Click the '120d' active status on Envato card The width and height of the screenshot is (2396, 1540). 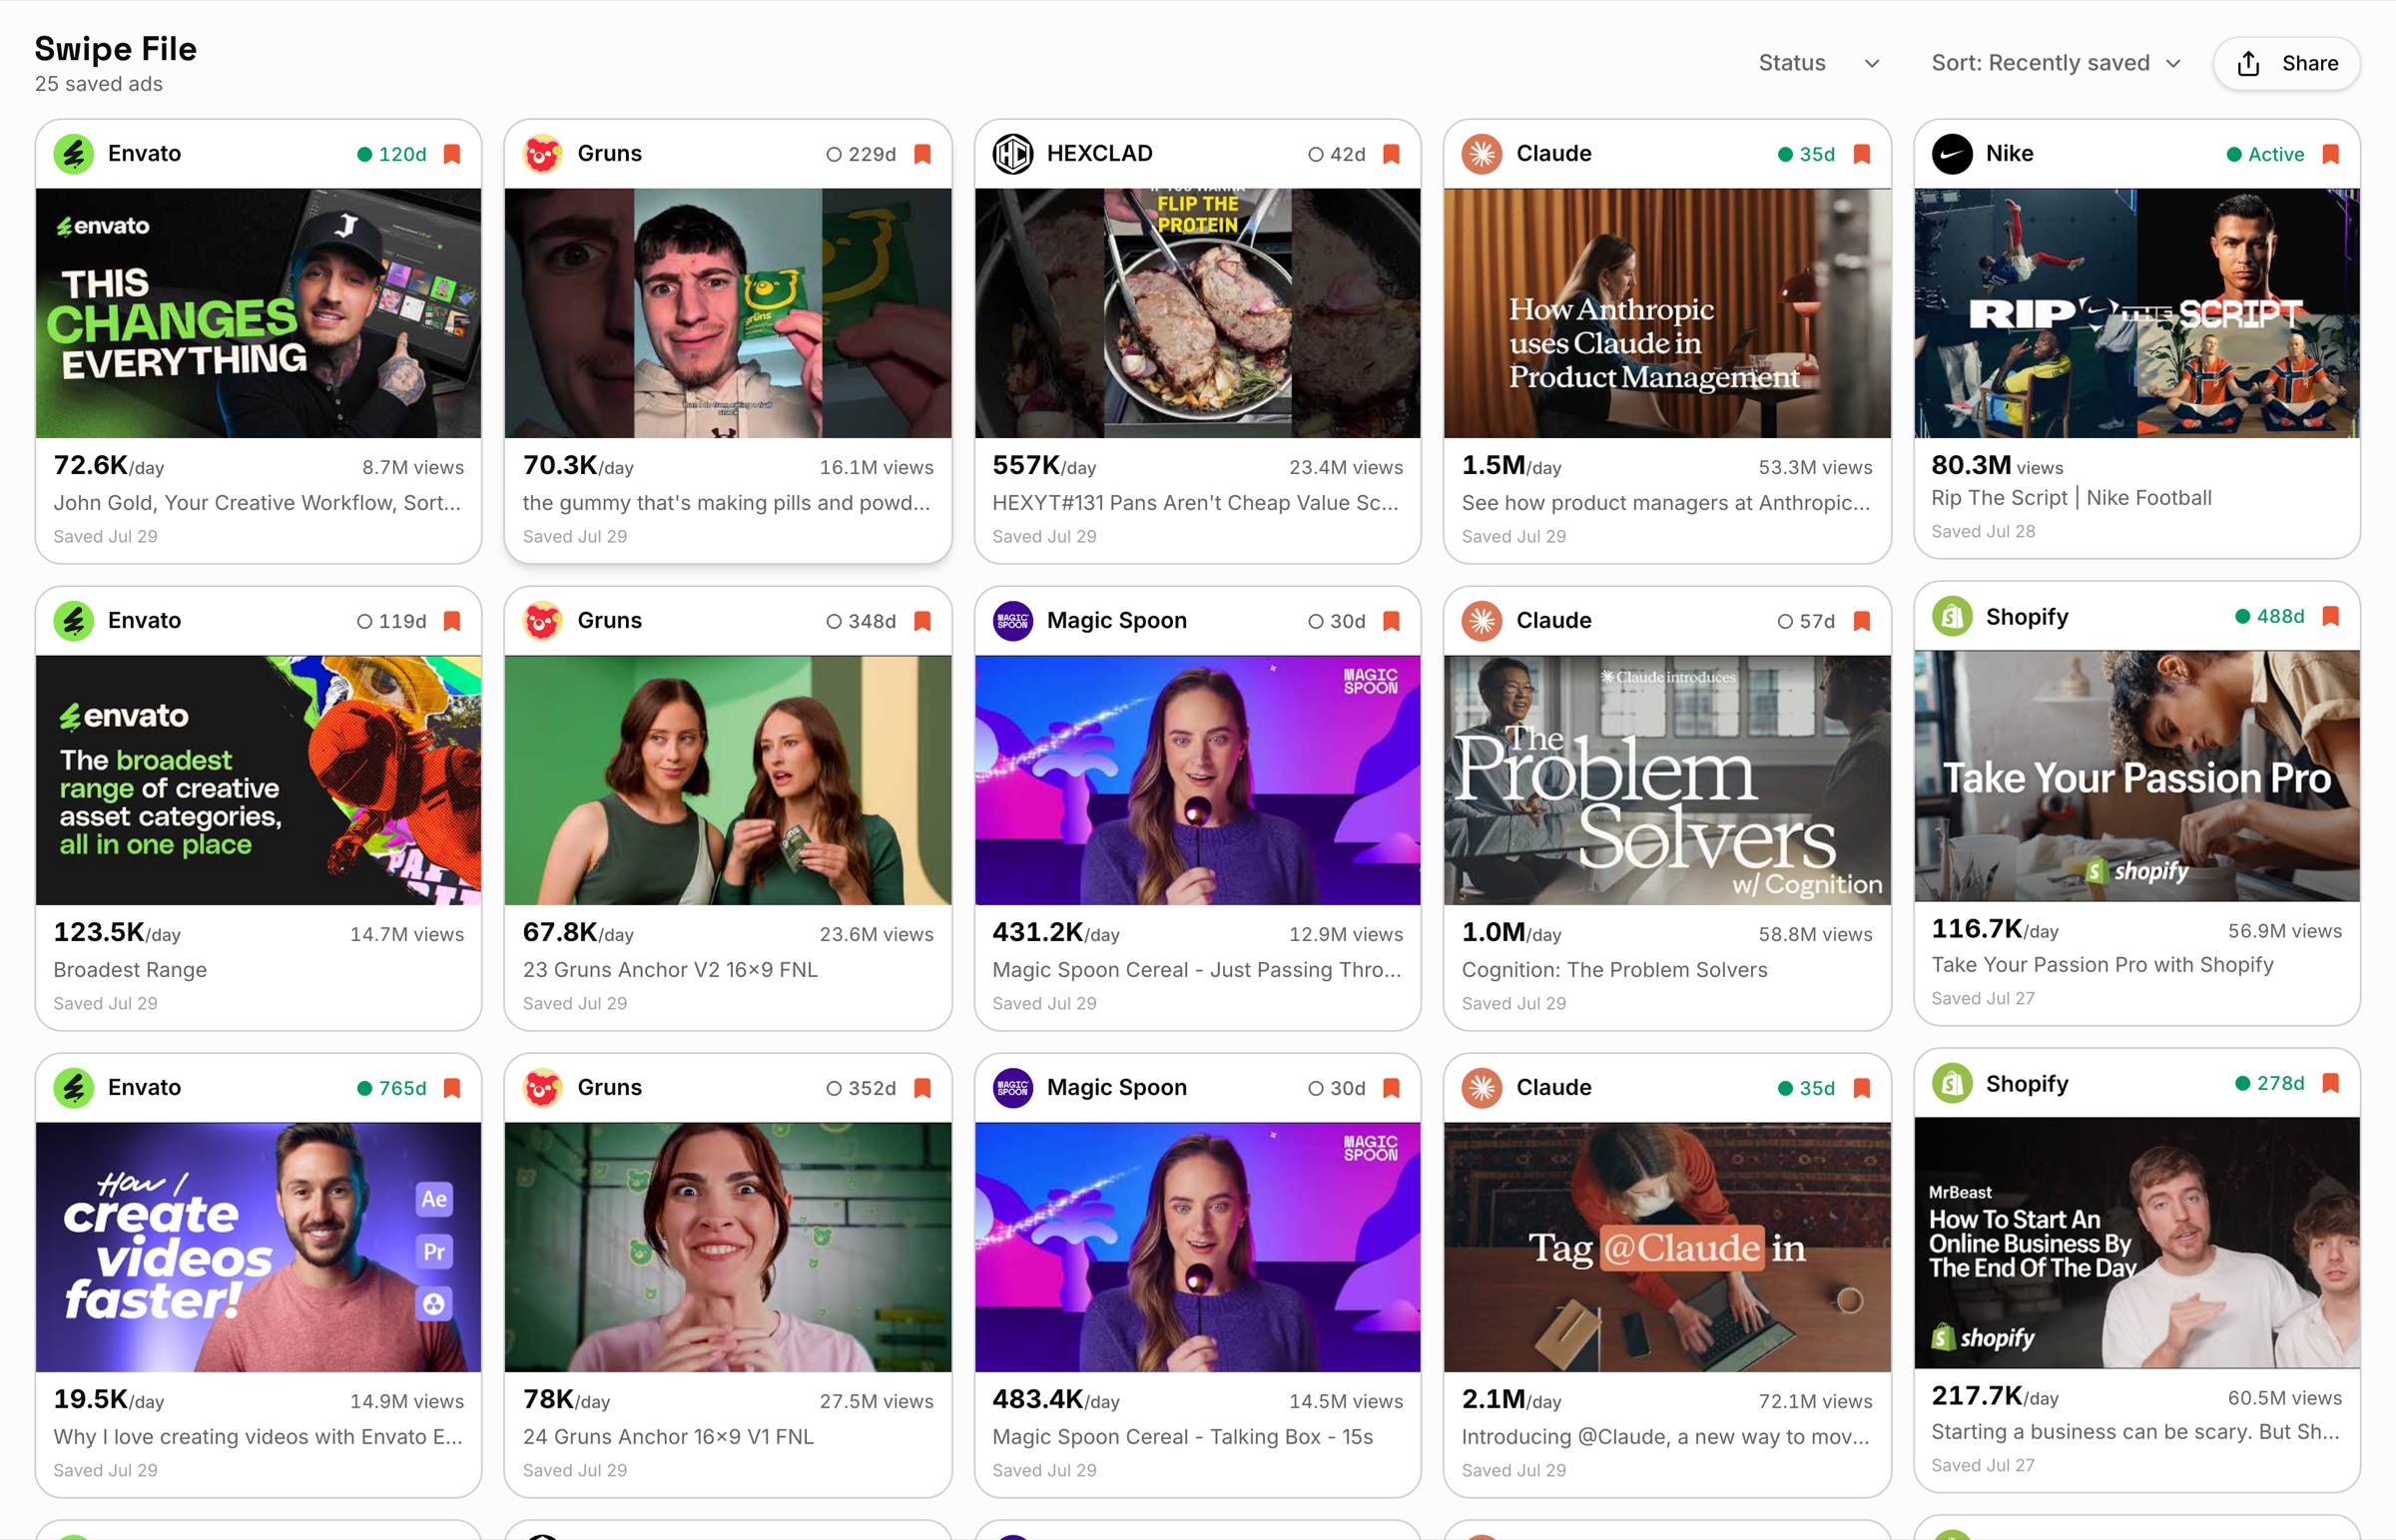coord(392,155)
